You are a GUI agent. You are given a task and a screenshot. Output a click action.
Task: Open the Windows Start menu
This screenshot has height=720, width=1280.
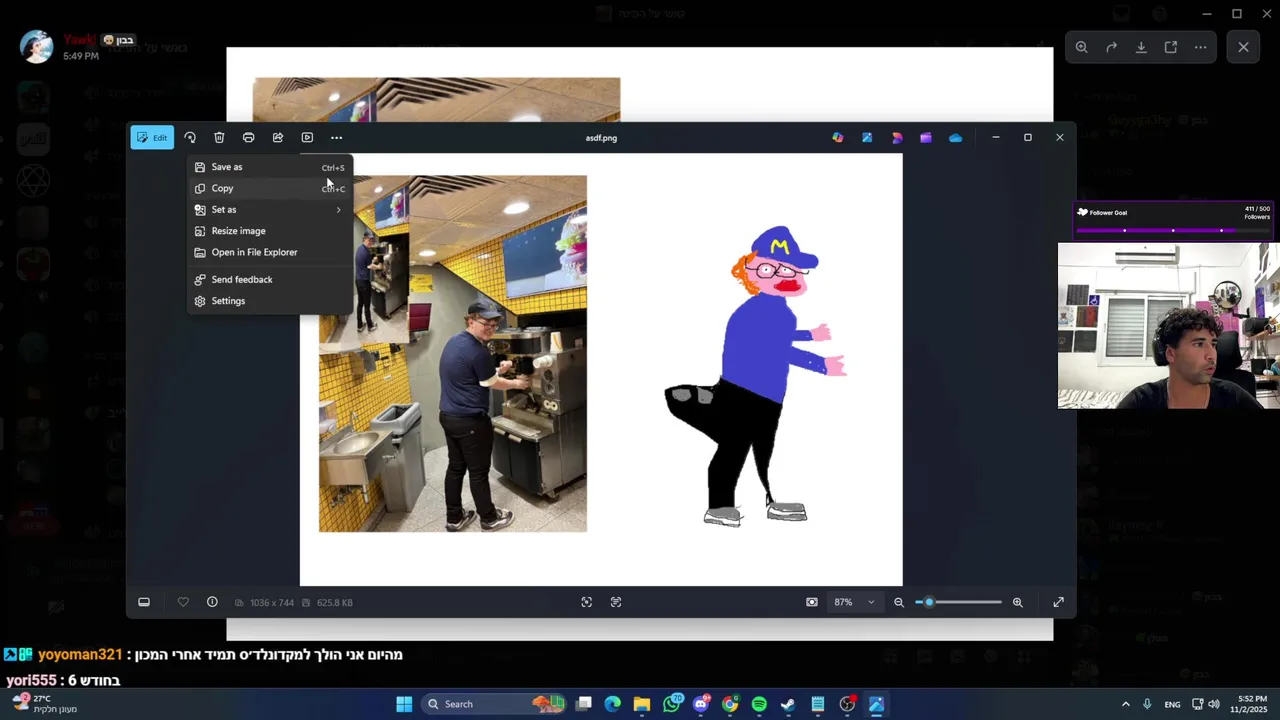404,704
